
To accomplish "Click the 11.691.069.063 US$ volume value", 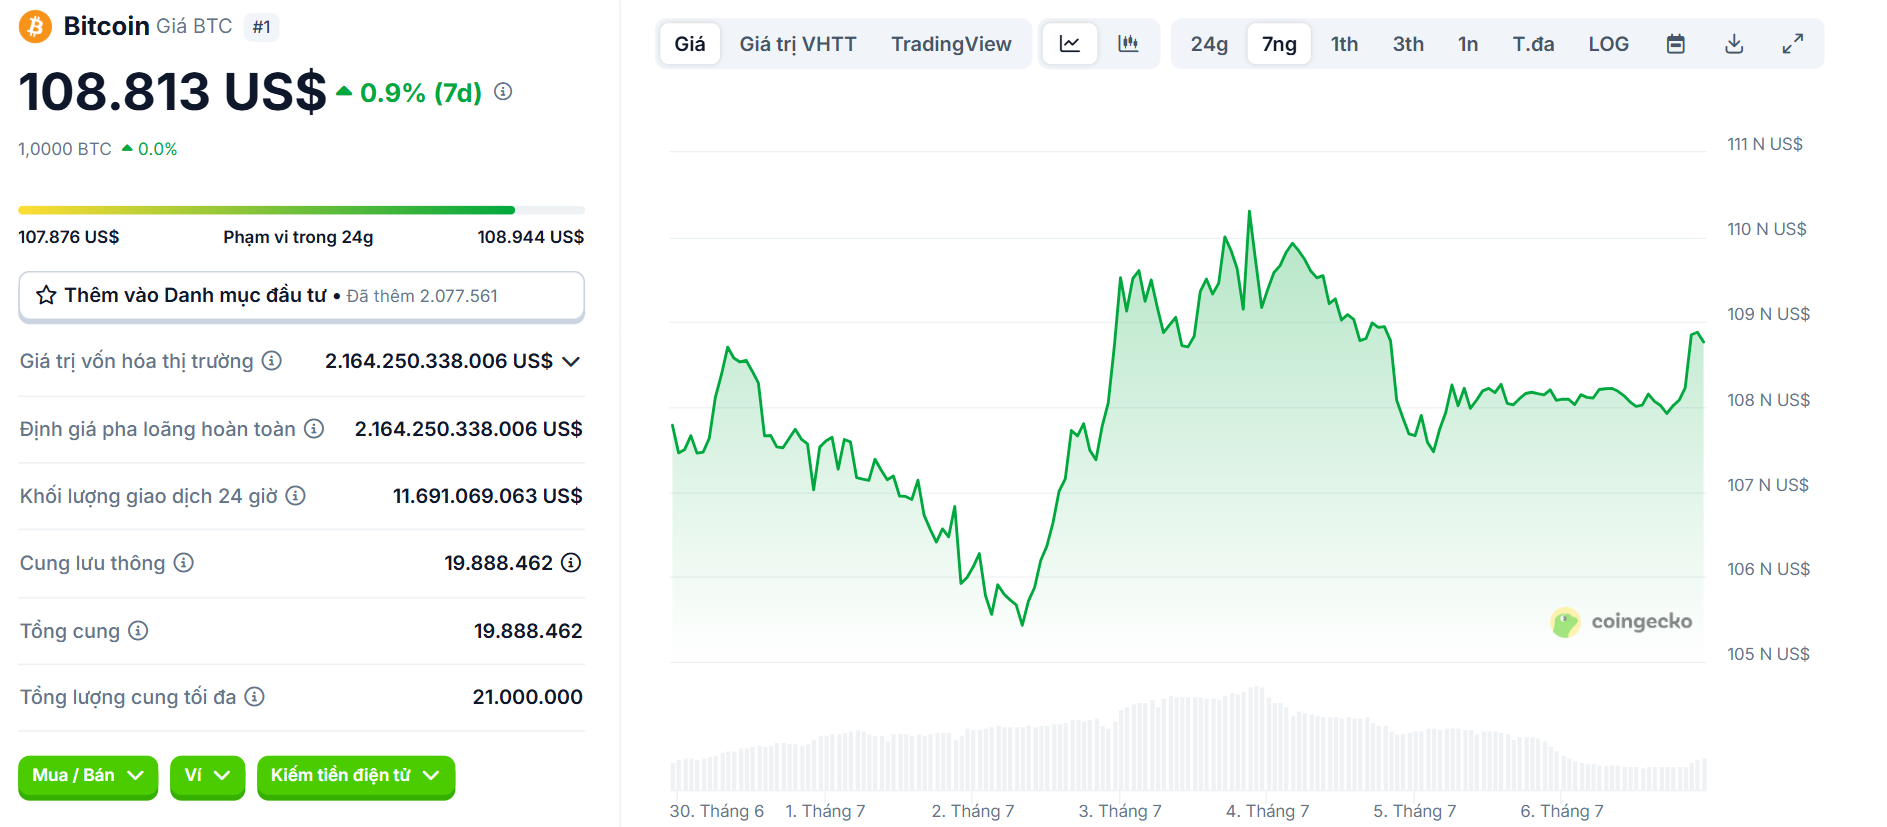I will pyautogui.click(x=488, y=496).
